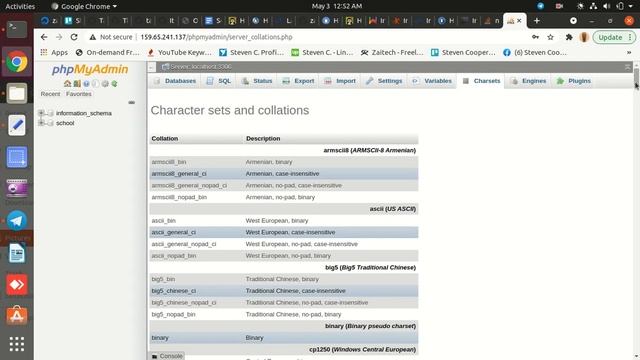Screen dimensions: 640x360
Task: Click the Chrome Update button
Action: pyautogui.click(x=614, y=37)
